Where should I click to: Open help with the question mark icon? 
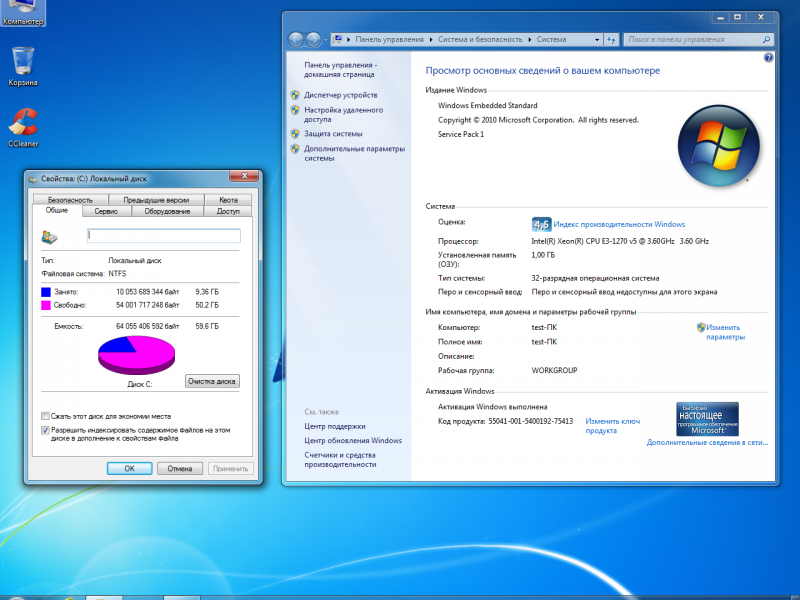[x=768, y=58]
